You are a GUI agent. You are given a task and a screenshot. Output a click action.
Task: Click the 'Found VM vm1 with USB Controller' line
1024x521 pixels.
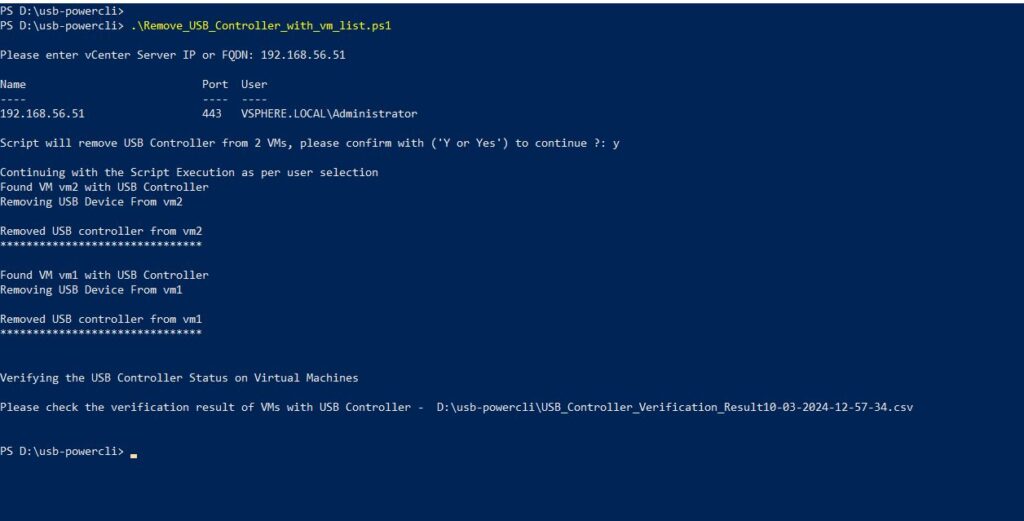tap(104, 275)
